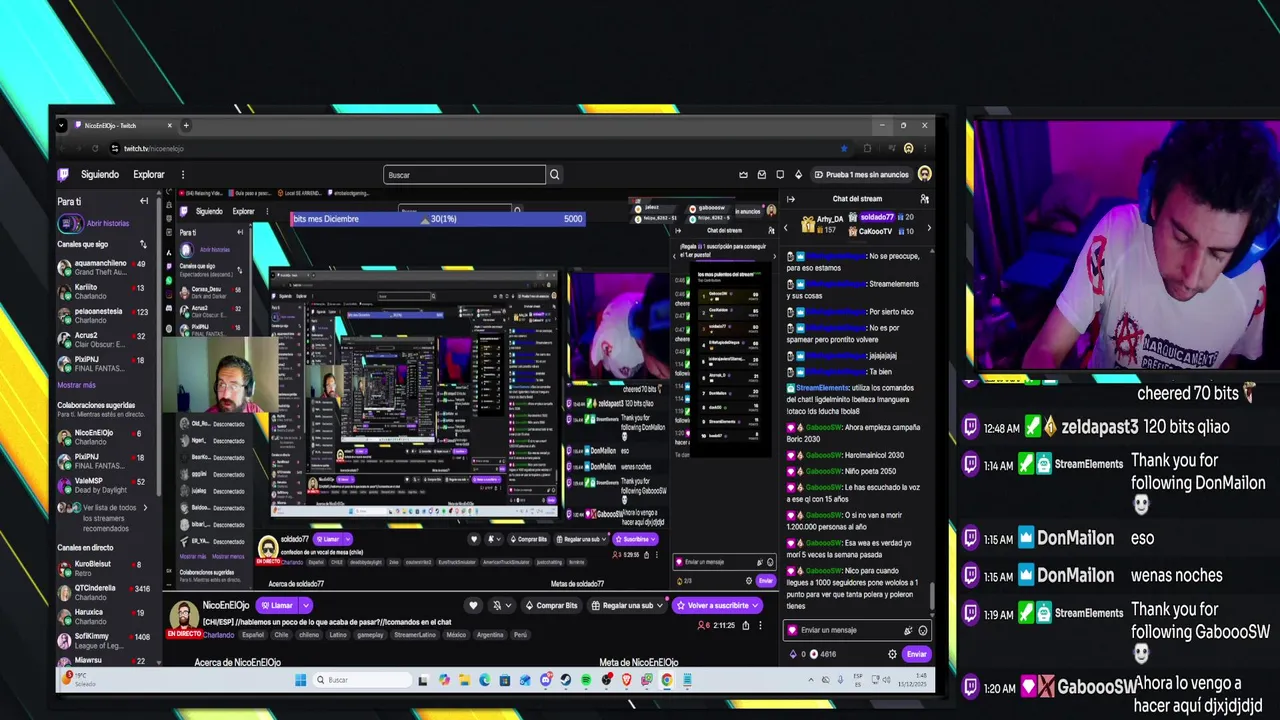1280x720 pixels.
Task: Show previous gift leaderboard entry
Action: point(786,228)
